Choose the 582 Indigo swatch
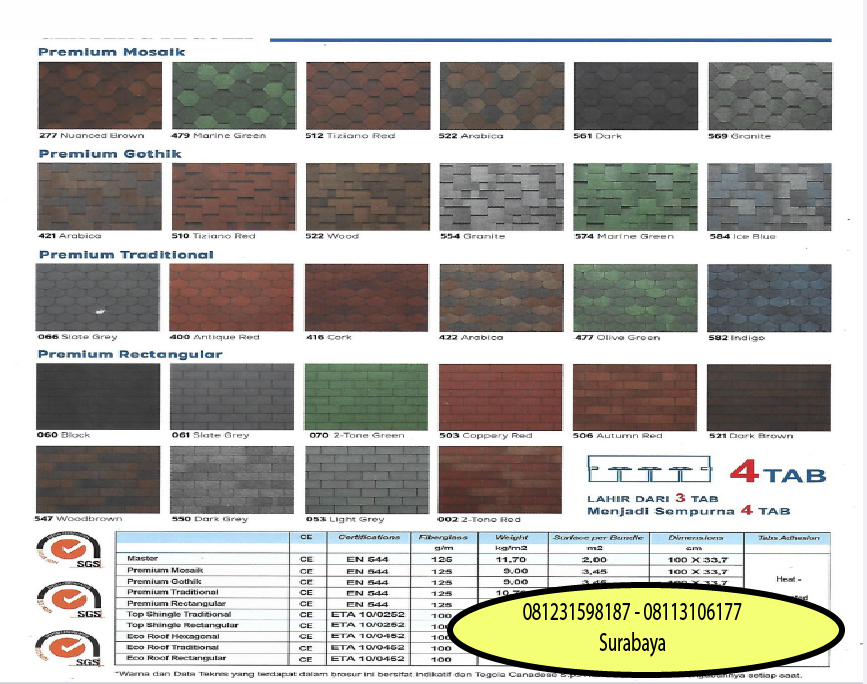The height and width of the screenshot is (684, 867). point(769,298)
